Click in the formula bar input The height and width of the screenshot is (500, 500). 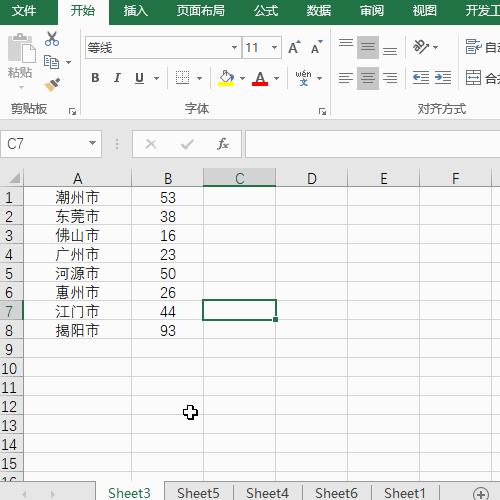click(x=373, y=144)
